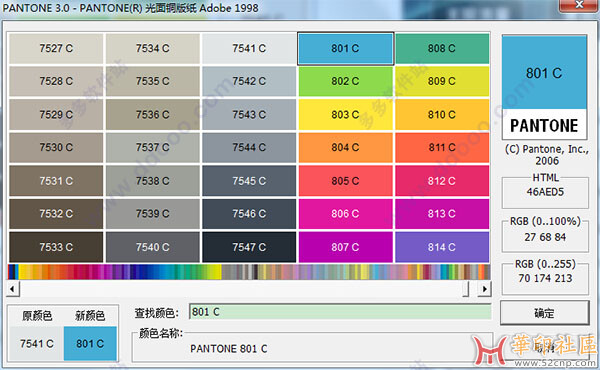Choose the 805 C red swatch
600x370 pixels.
[x=345, y=181]
